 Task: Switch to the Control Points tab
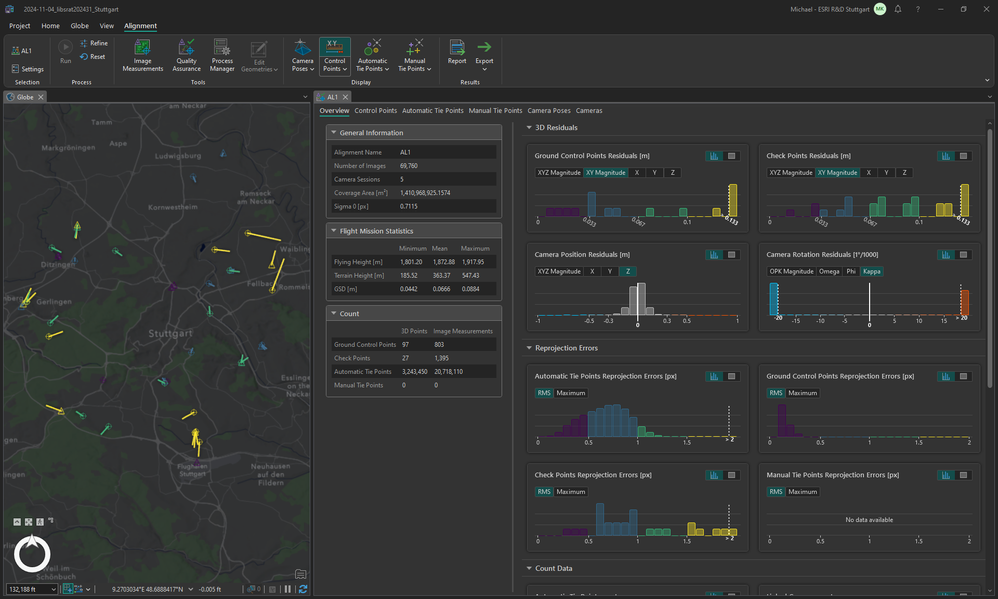(375, 111)
